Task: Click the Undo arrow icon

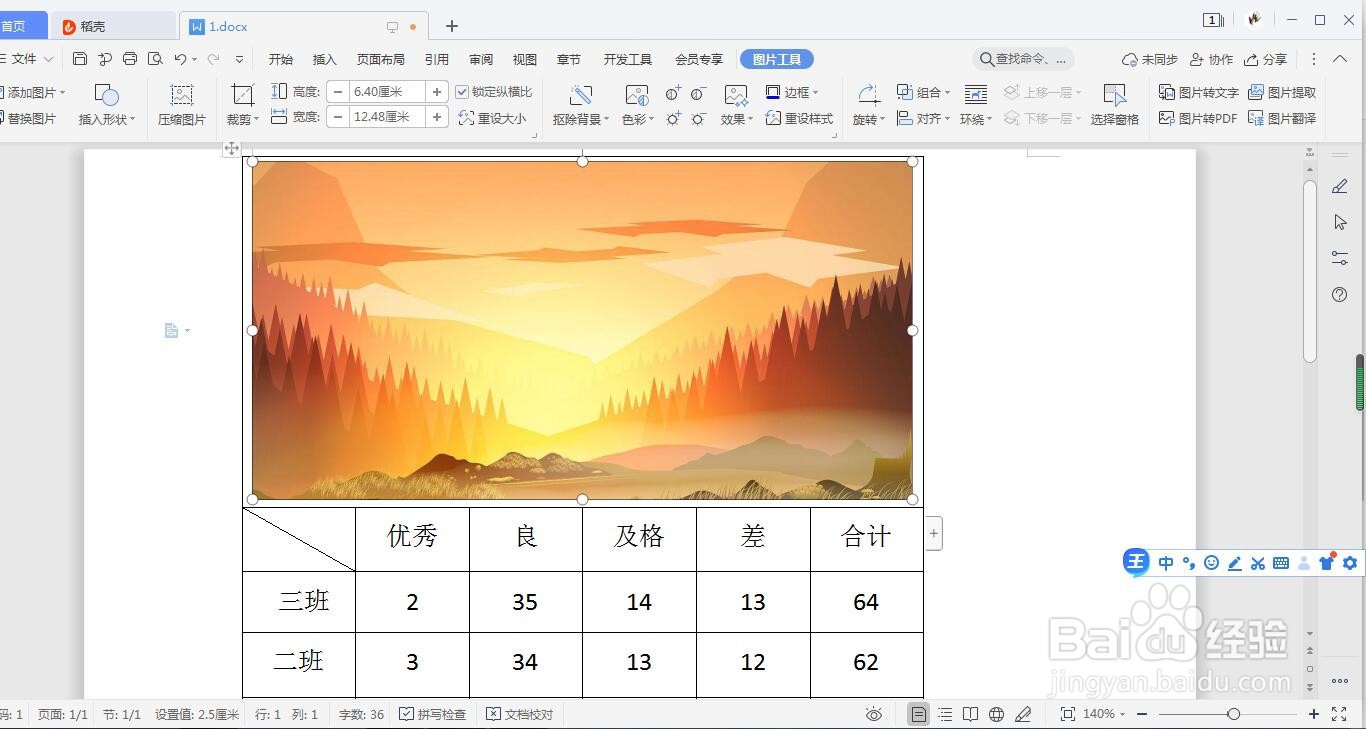Action: coord(180,59)
